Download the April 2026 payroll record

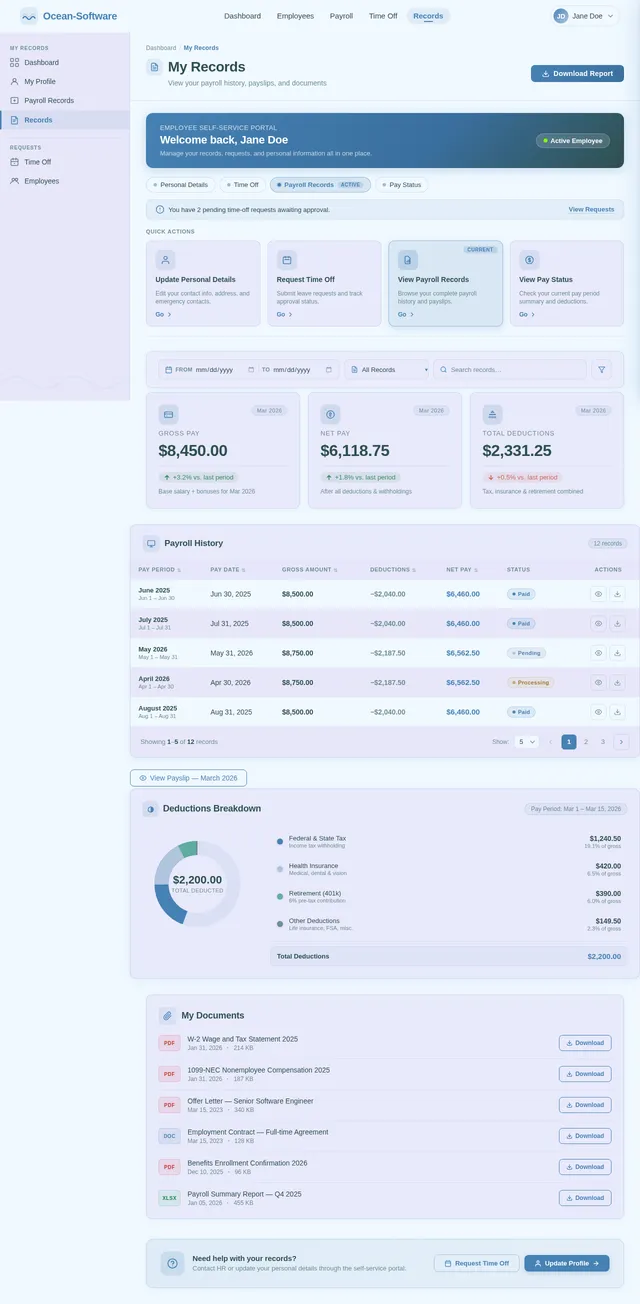[x=617, y=683]
